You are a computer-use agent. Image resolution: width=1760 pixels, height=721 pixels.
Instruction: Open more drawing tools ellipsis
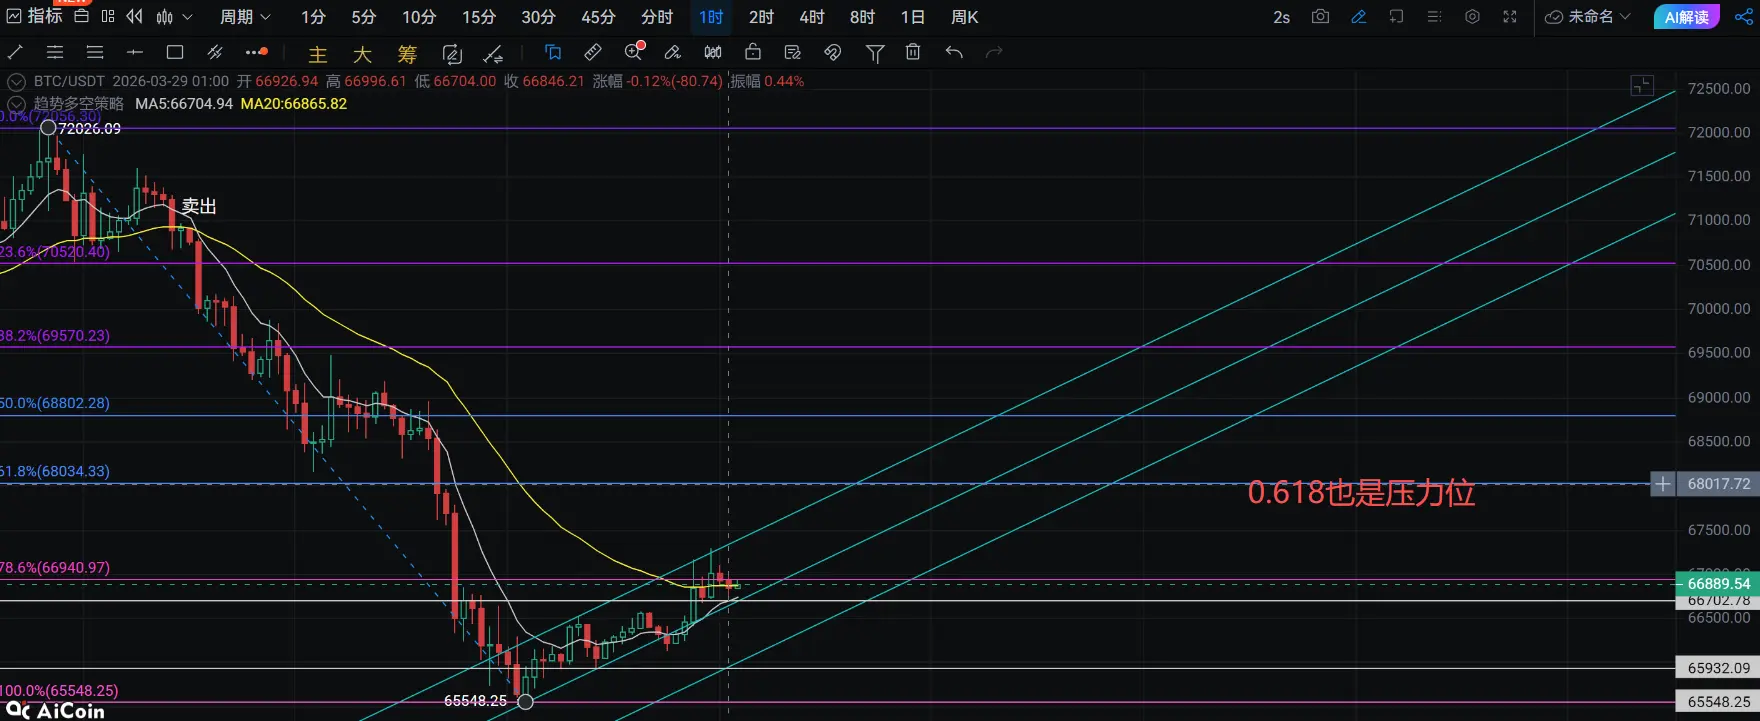[256, 52]
